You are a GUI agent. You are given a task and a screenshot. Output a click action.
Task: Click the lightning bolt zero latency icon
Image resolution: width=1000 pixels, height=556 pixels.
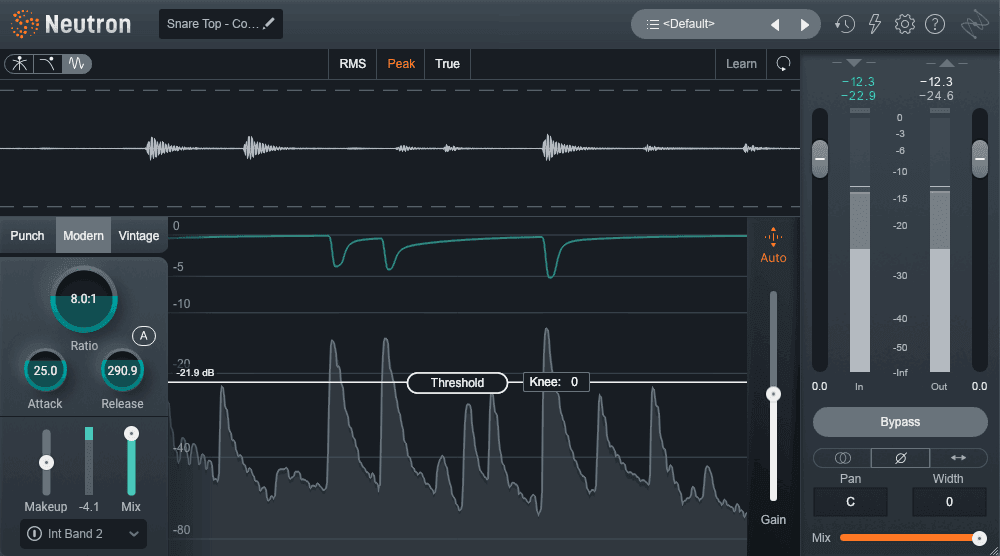[874, 24]
